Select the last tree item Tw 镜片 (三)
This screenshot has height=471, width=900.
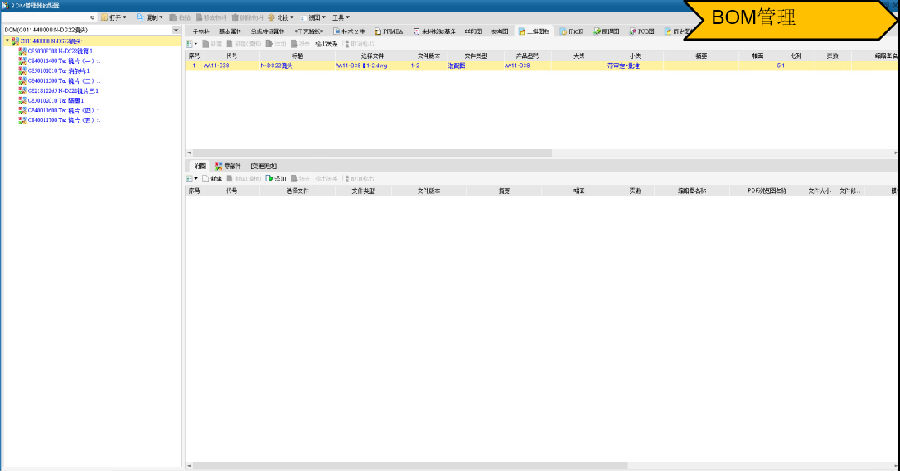pyautogui.click(x=64, y=120)
